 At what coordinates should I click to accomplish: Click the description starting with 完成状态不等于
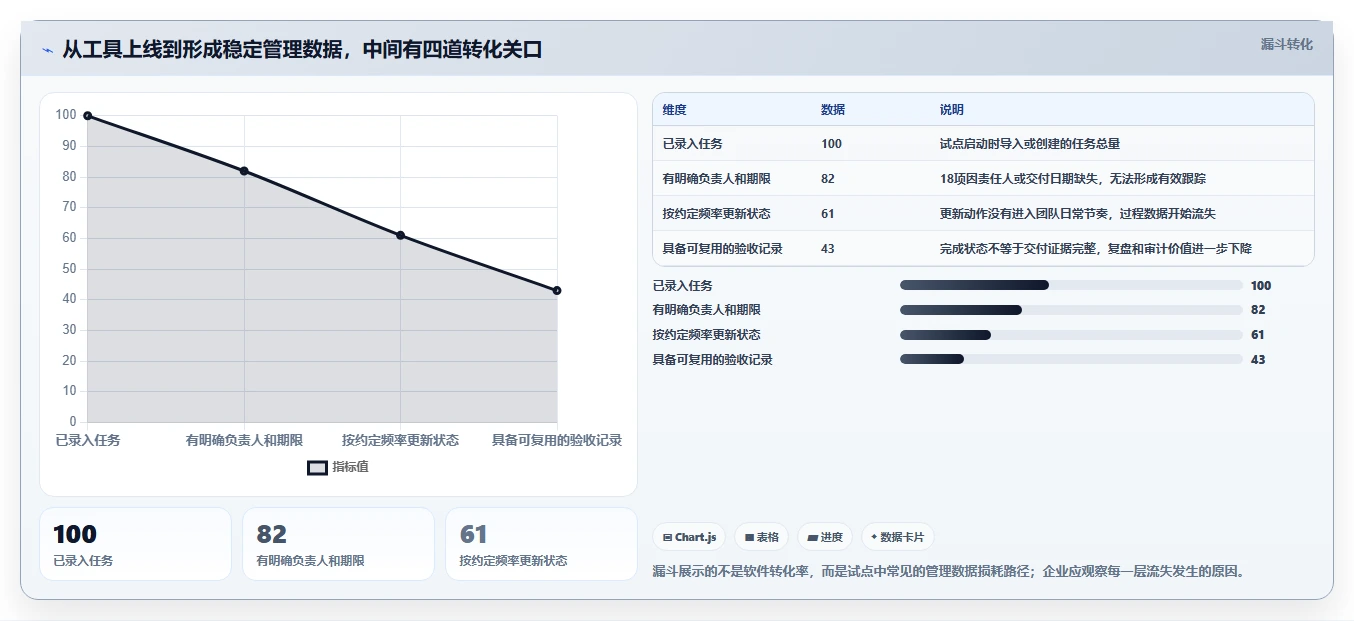[x=1095, y=249]
